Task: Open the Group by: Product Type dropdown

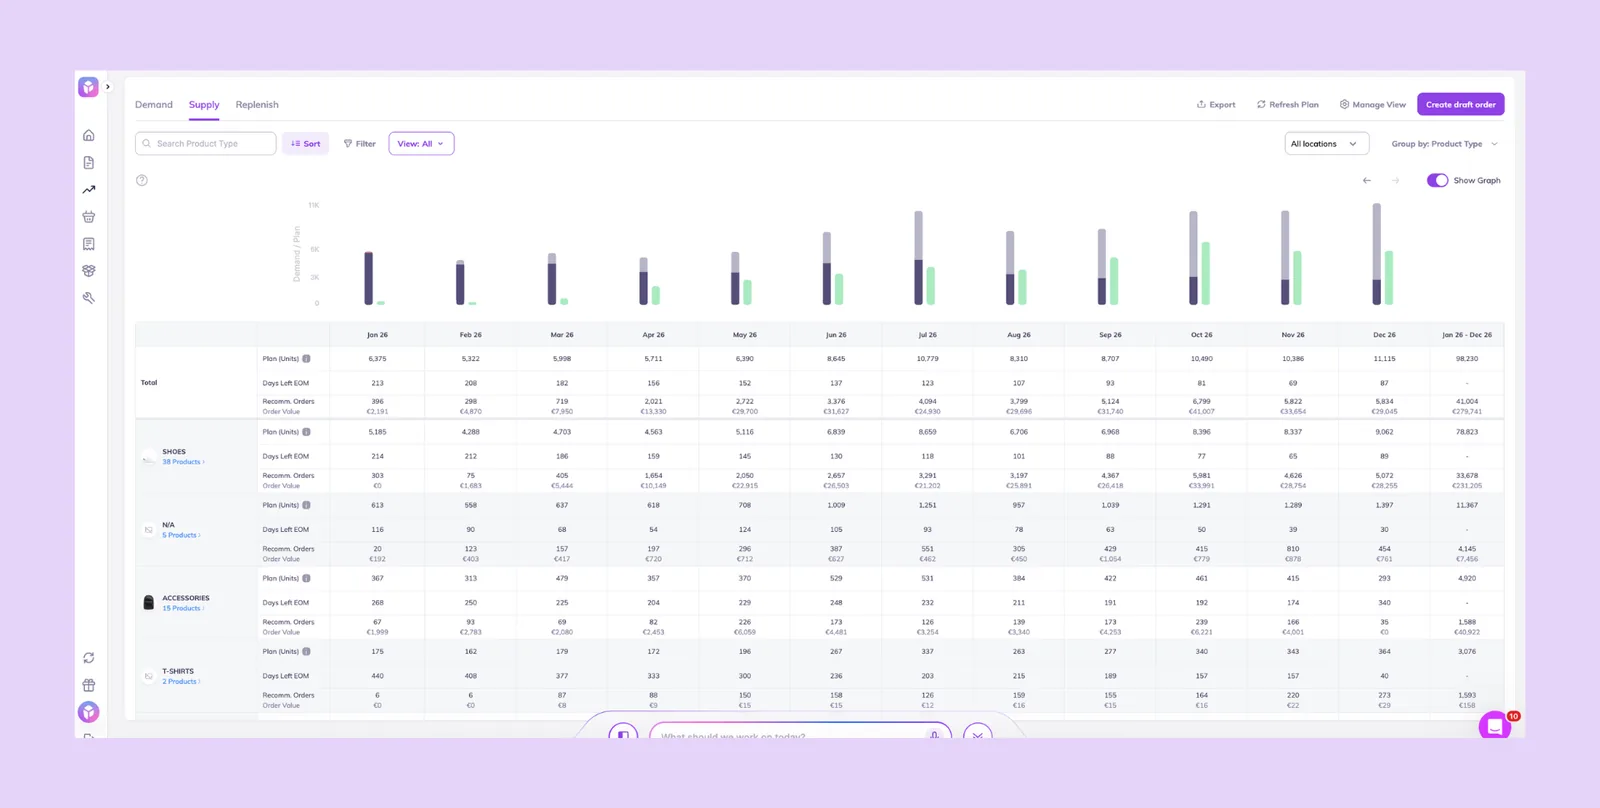Action: [x=1444, y=144]
